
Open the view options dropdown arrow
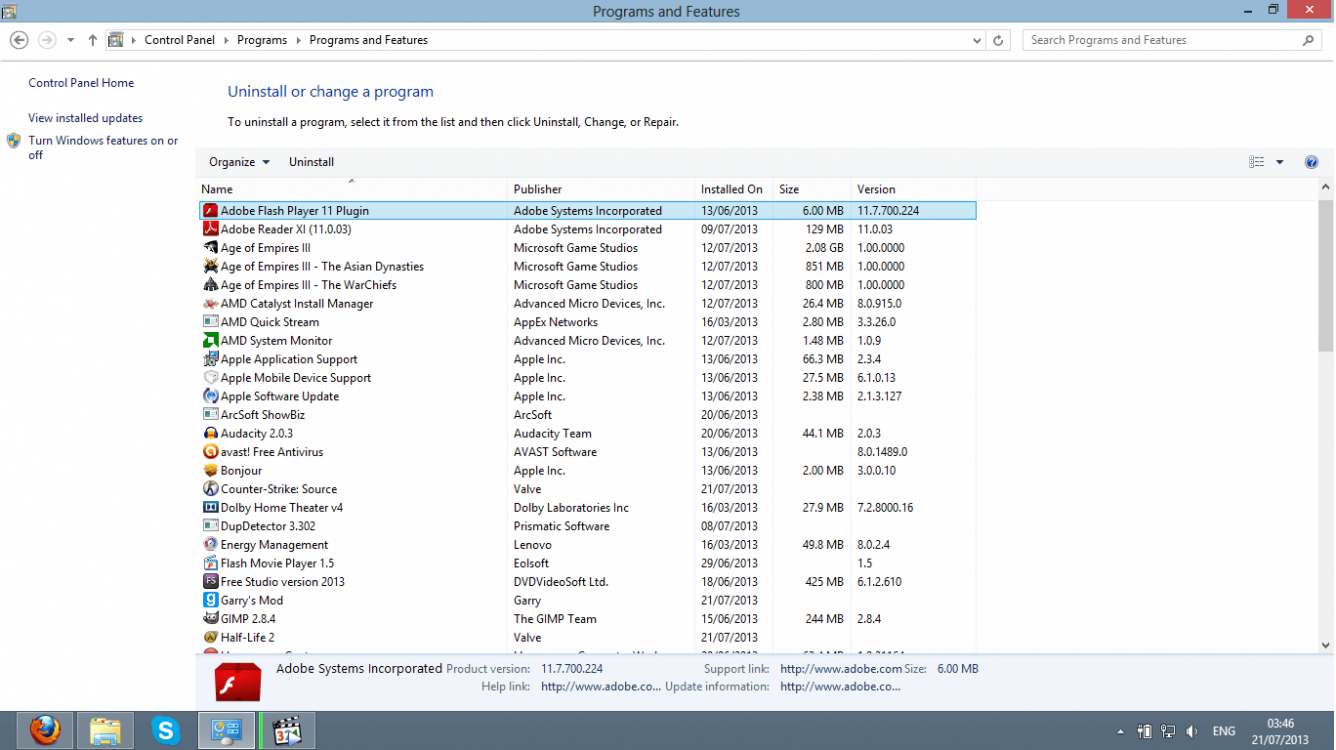coord(1279,162)
